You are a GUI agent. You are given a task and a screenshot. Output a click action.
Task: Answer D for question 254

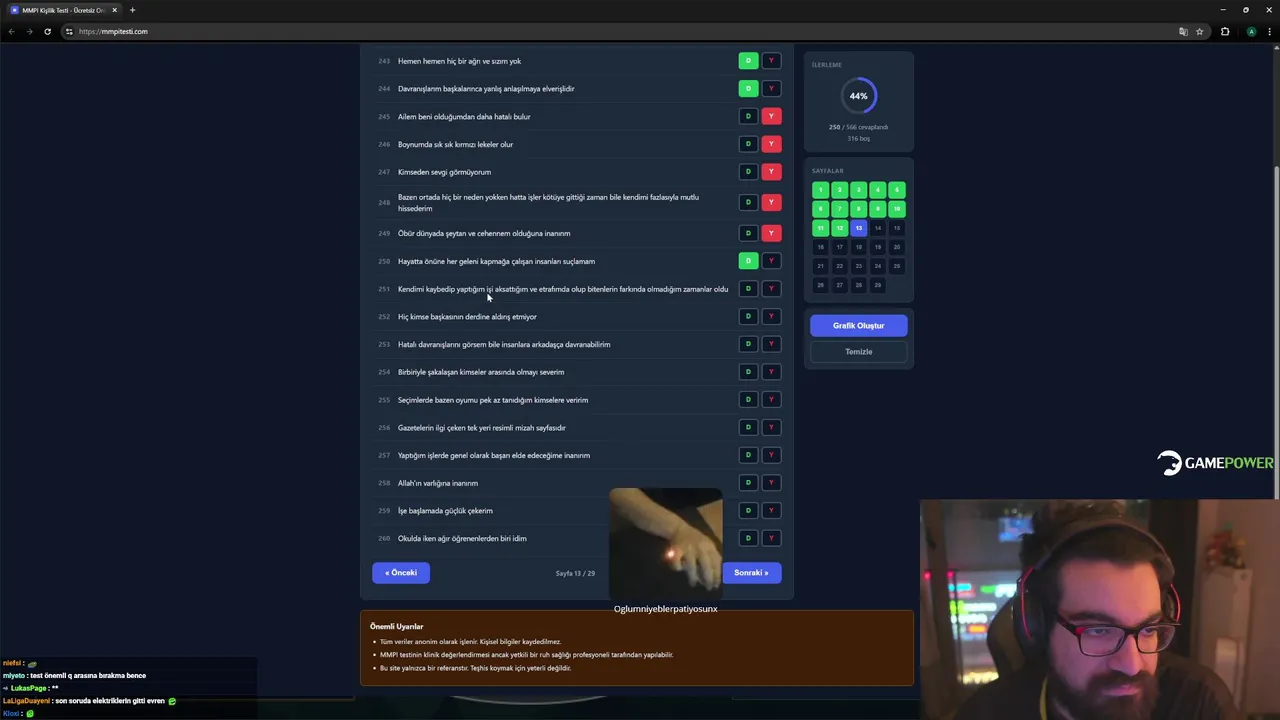(x=748, y=372)
